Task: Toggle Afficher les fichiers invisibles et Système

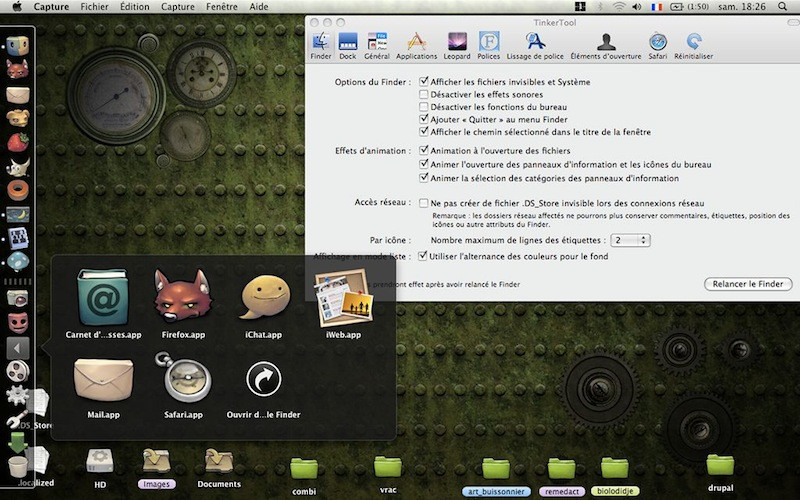Action: coord(424,82)
